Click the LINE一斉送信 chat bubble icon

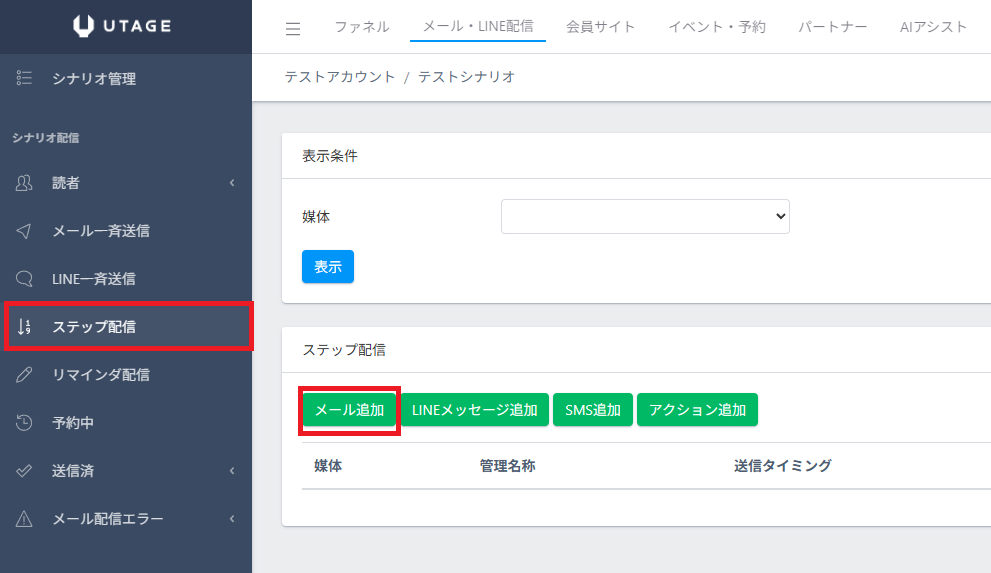25,279
